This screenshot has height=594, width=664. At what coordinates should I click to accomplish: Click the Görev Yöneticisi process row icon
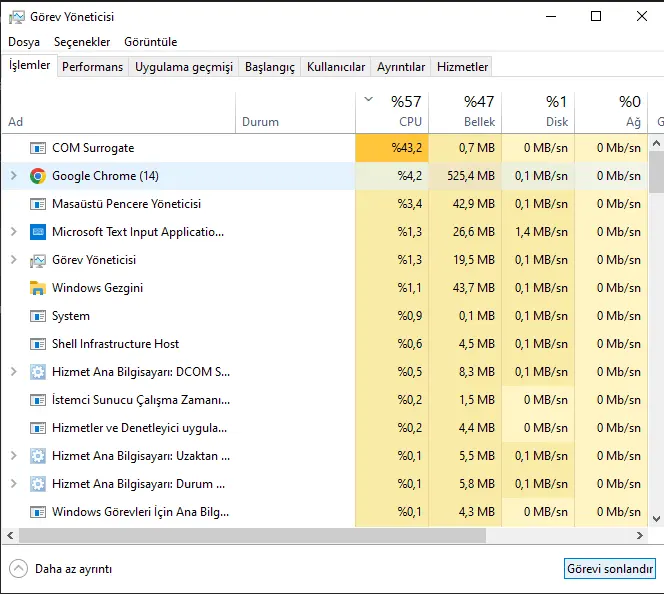point(38,260)
